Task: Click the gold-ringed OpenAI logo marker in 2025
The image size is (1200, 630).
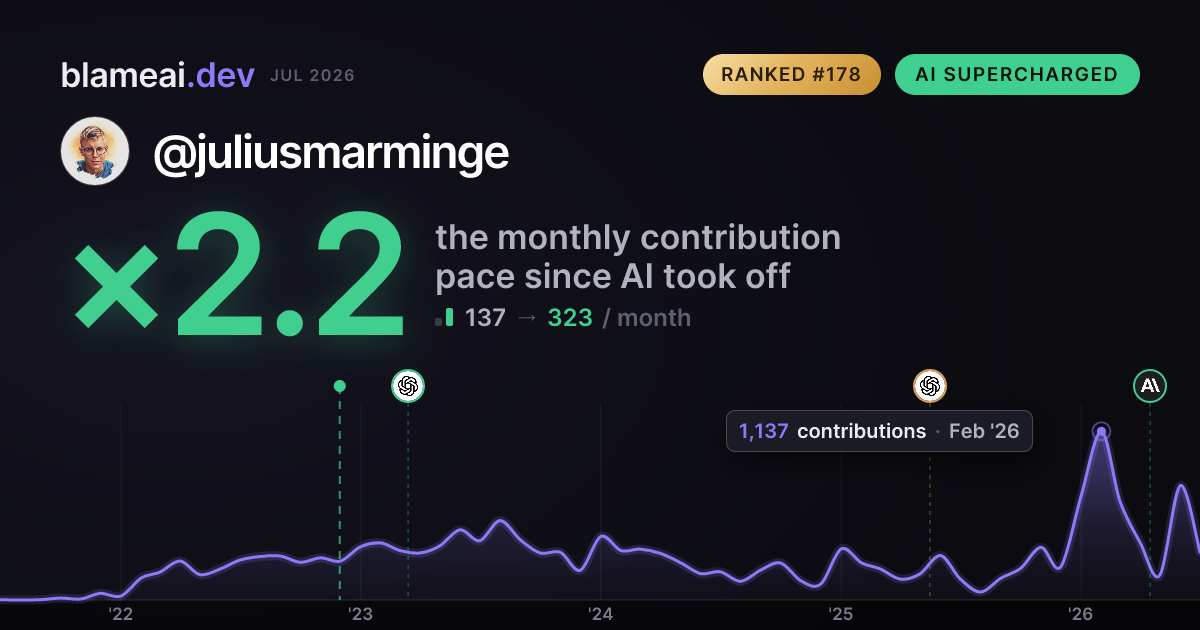Action: click(x=930, y=386)
